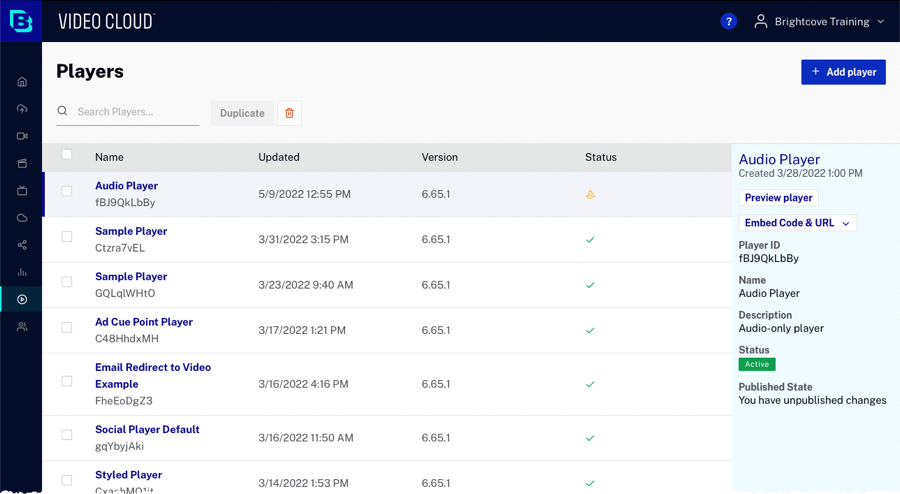This screenshot has height=494, width=900.
Task: Open the Home icon in sidebar
Action: point(22,81)
